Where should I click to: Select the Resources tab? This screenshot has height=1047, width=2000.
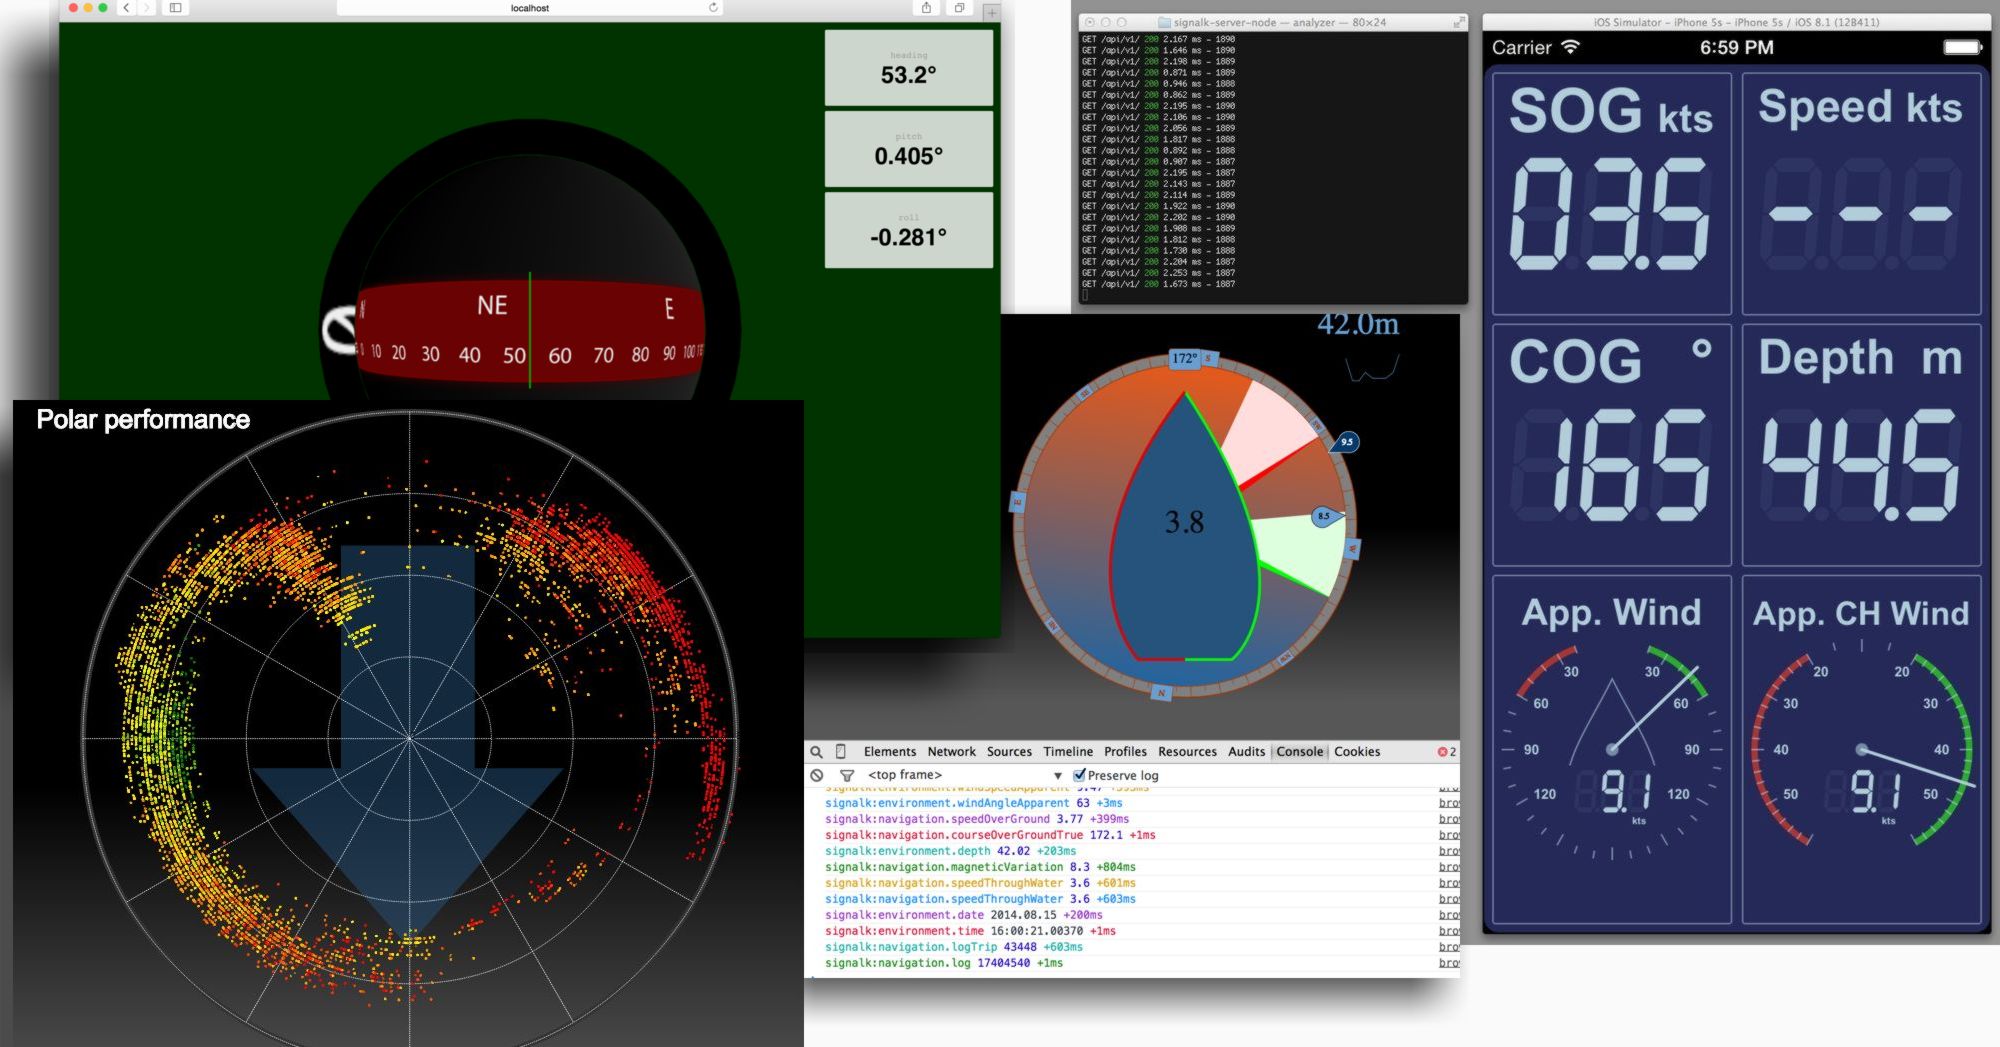[x=1187, y=752]
